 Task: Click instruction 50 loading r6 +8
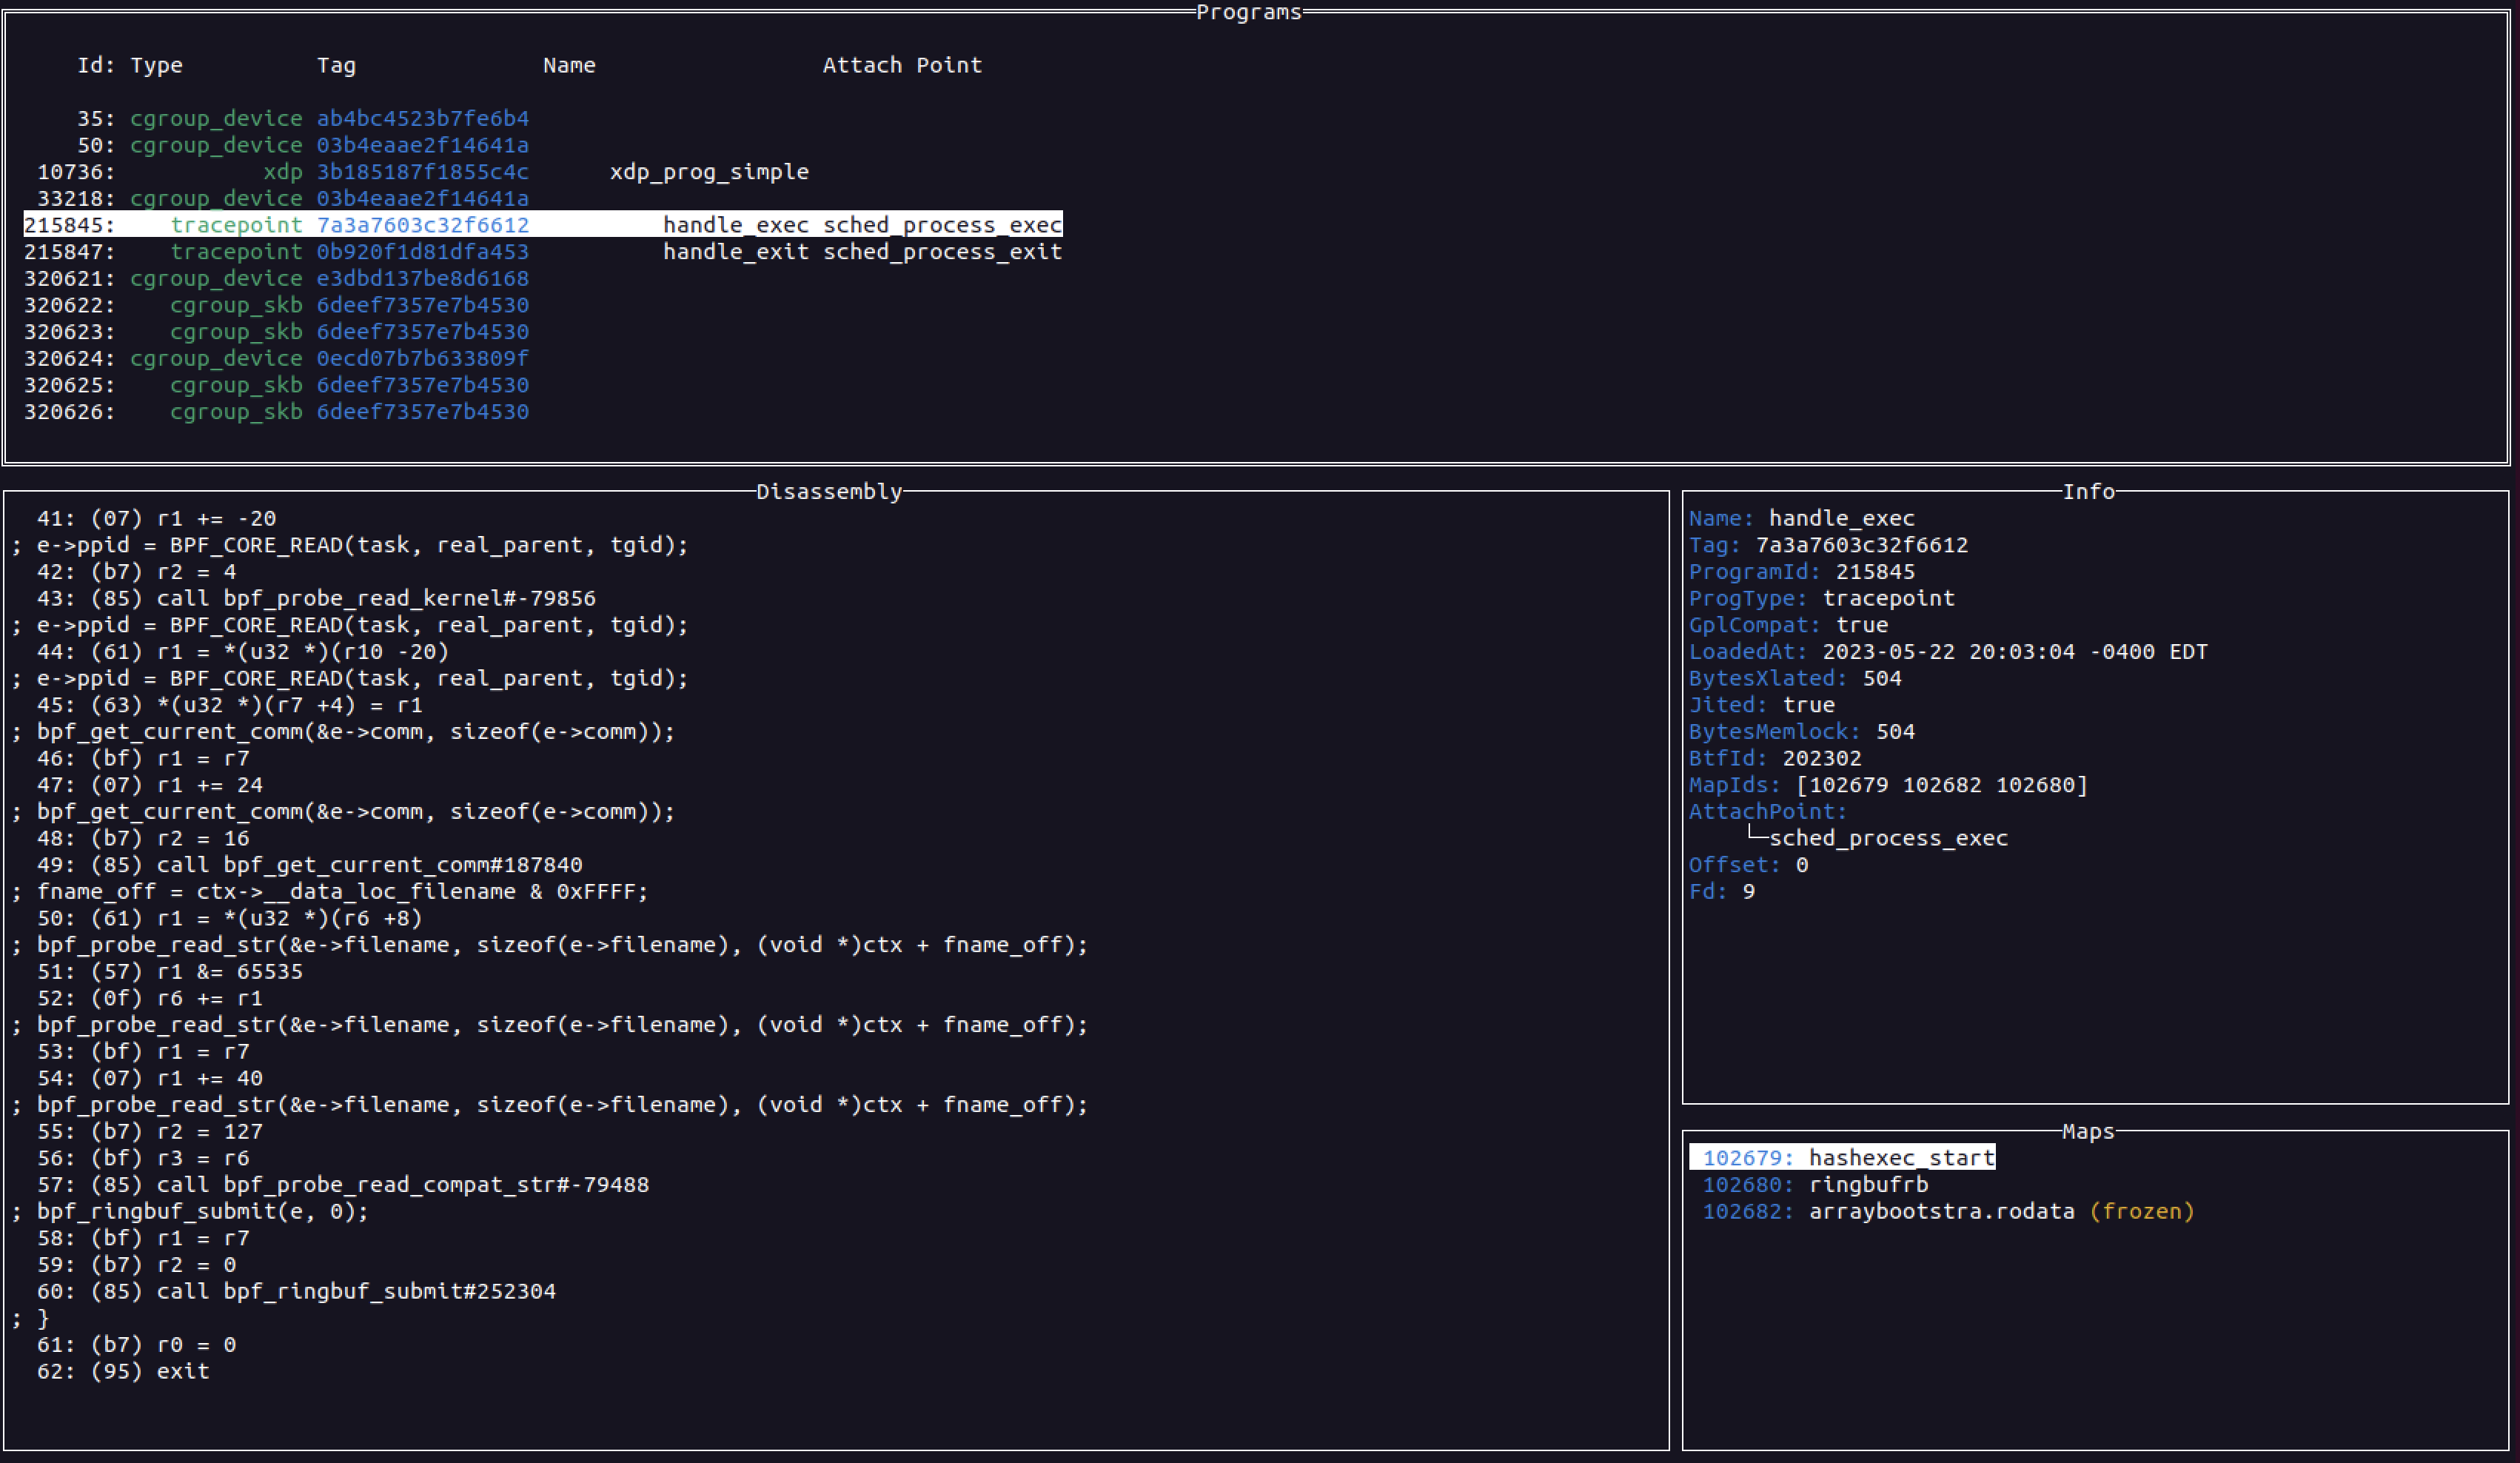230,918
